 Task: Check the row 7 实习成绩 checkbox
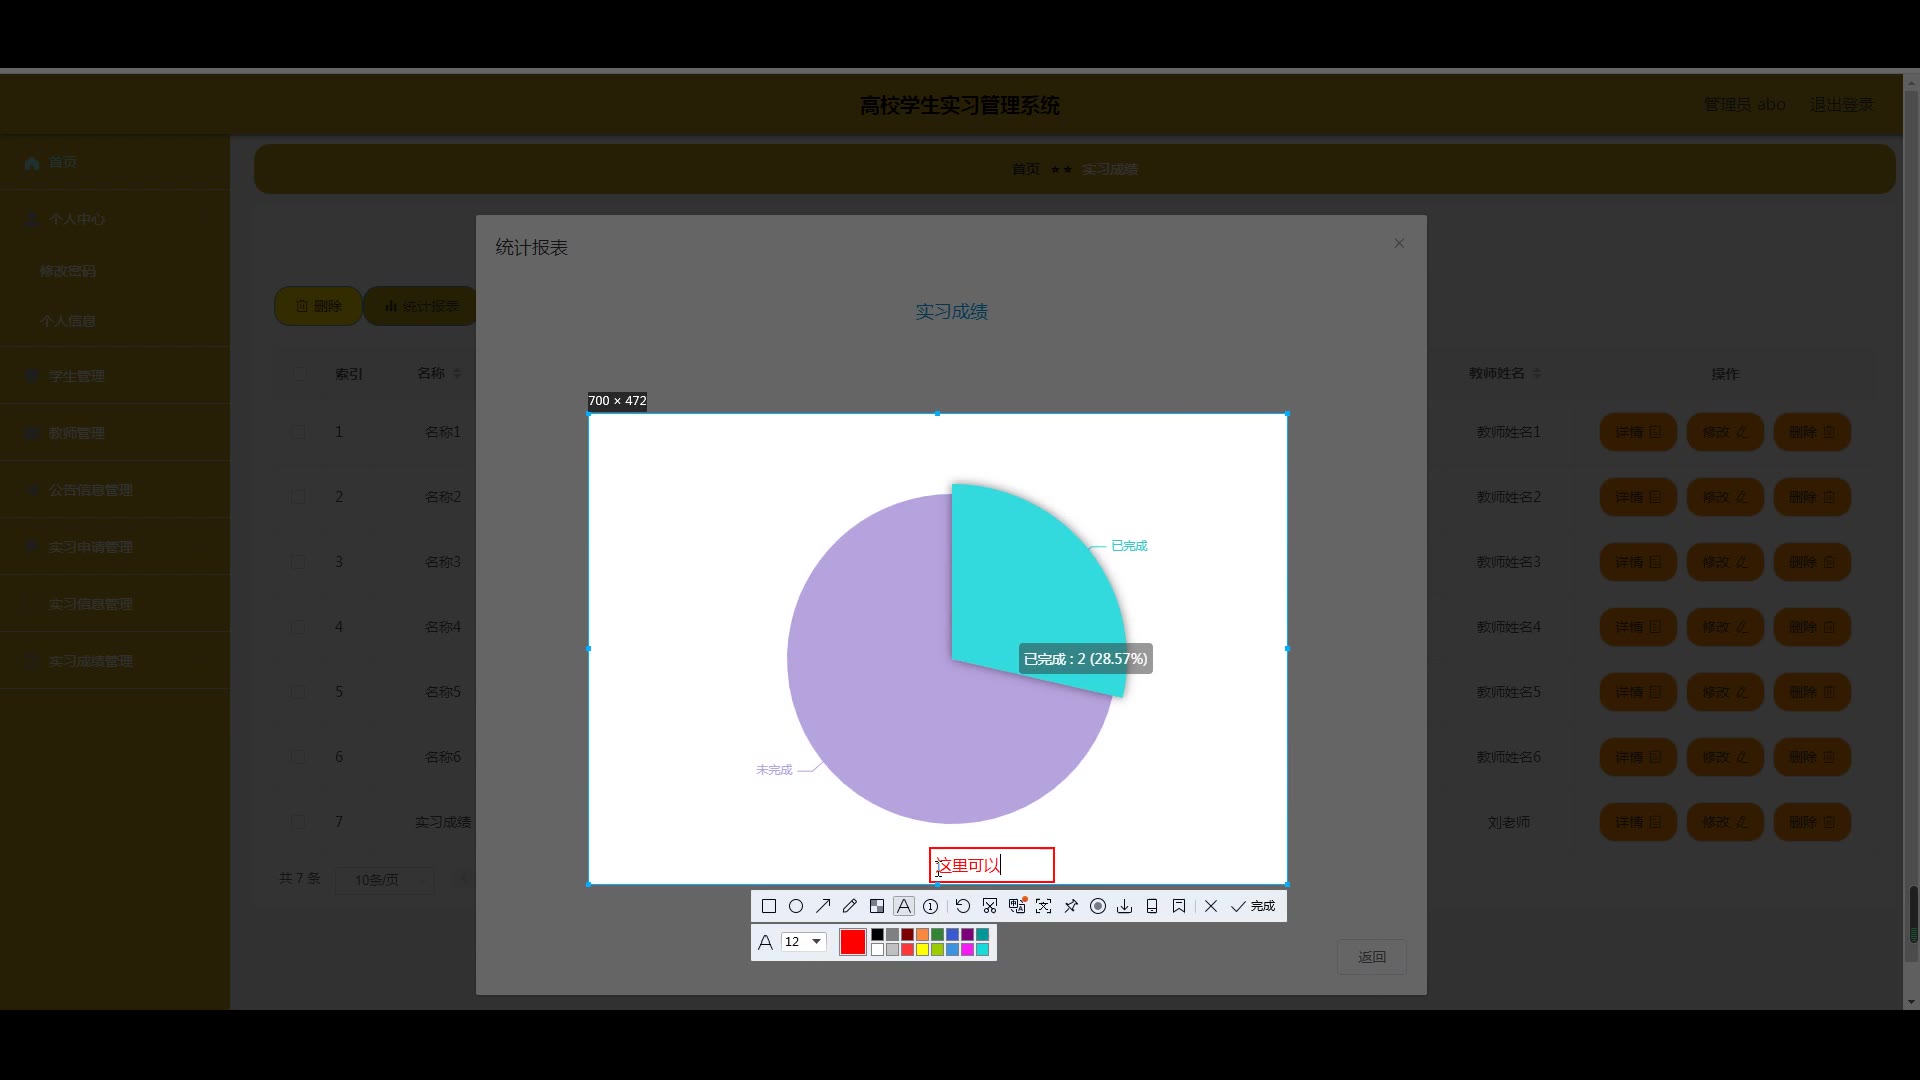(x=298, y=822)
